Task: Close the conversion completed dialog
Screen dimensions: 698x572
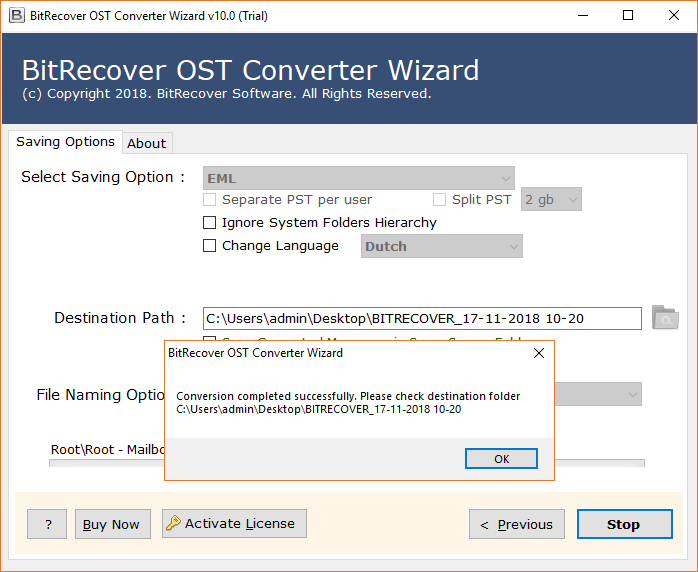Action: point(539,353)
